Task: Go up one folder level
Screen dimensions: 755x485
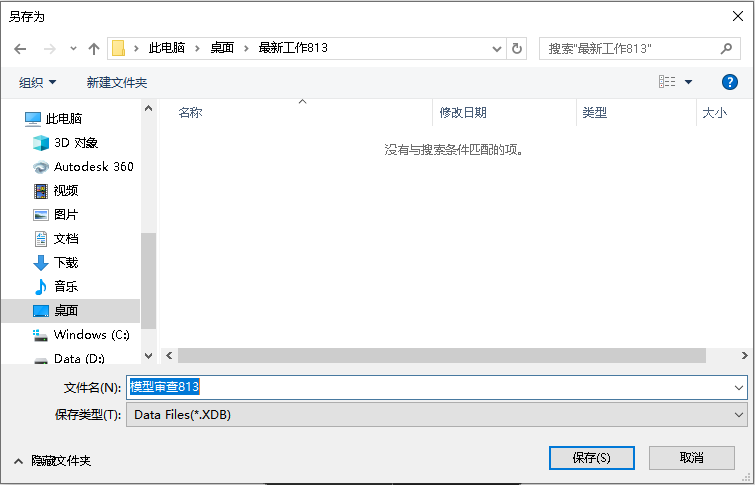Action: pyautogui.click(x=94, y=49)
